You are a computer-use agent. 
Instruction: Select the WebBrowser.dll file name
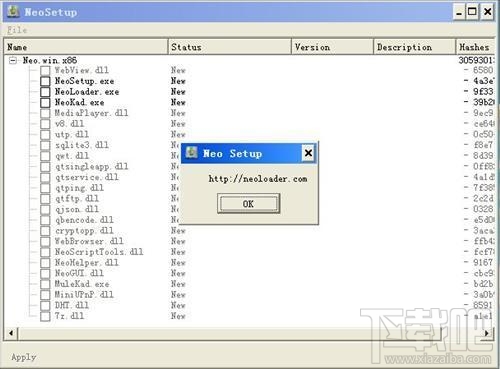[x=89, y=241]
